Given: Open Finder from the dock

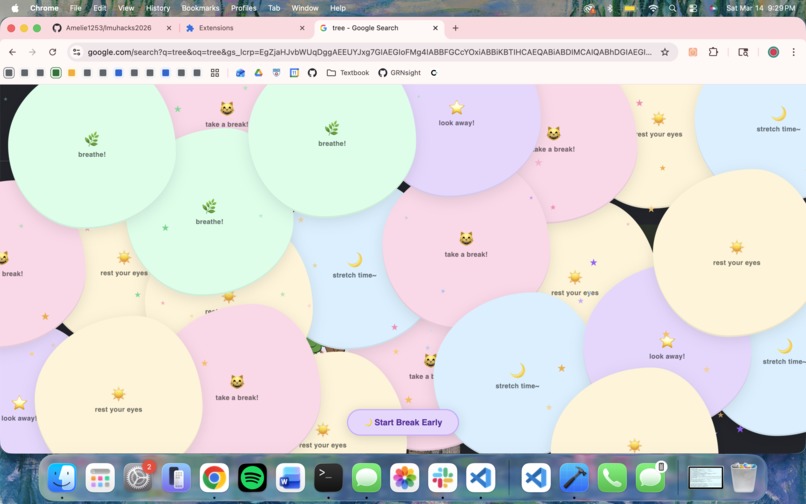Looking at the screenshot, I should 62,478.
